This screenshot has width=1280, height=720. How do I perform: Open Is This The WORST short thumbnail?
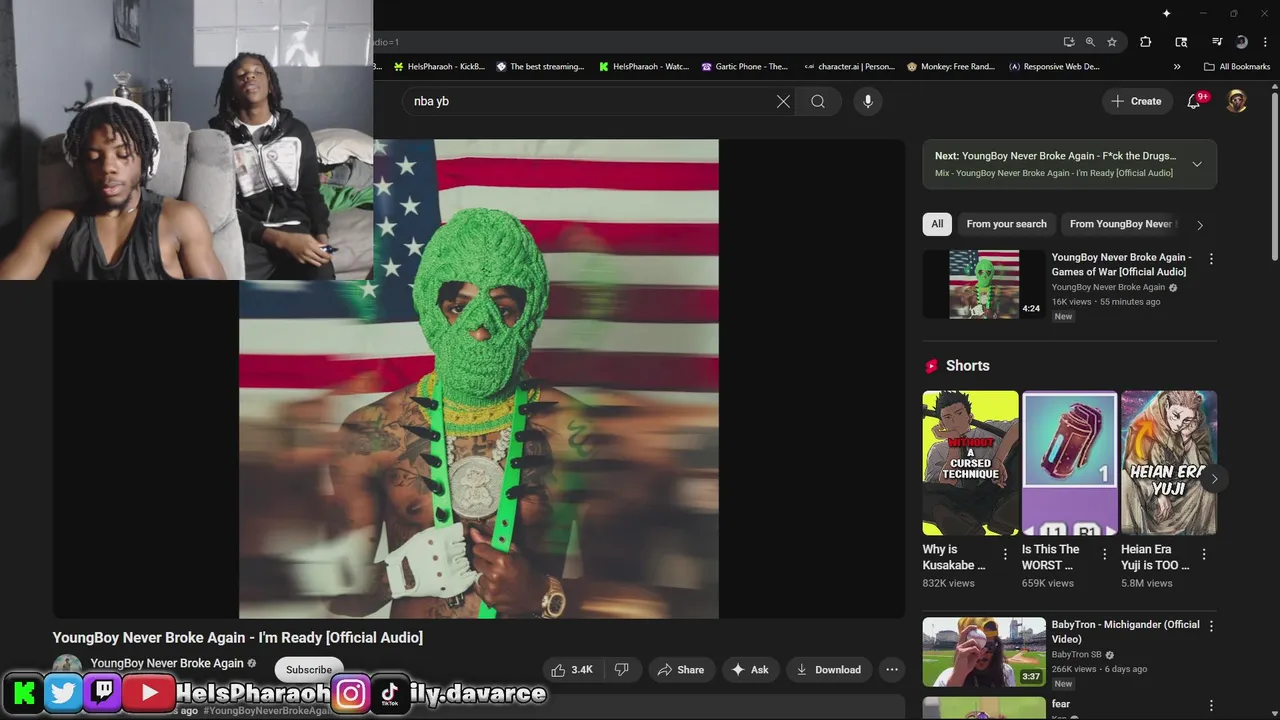[1069, 463]
